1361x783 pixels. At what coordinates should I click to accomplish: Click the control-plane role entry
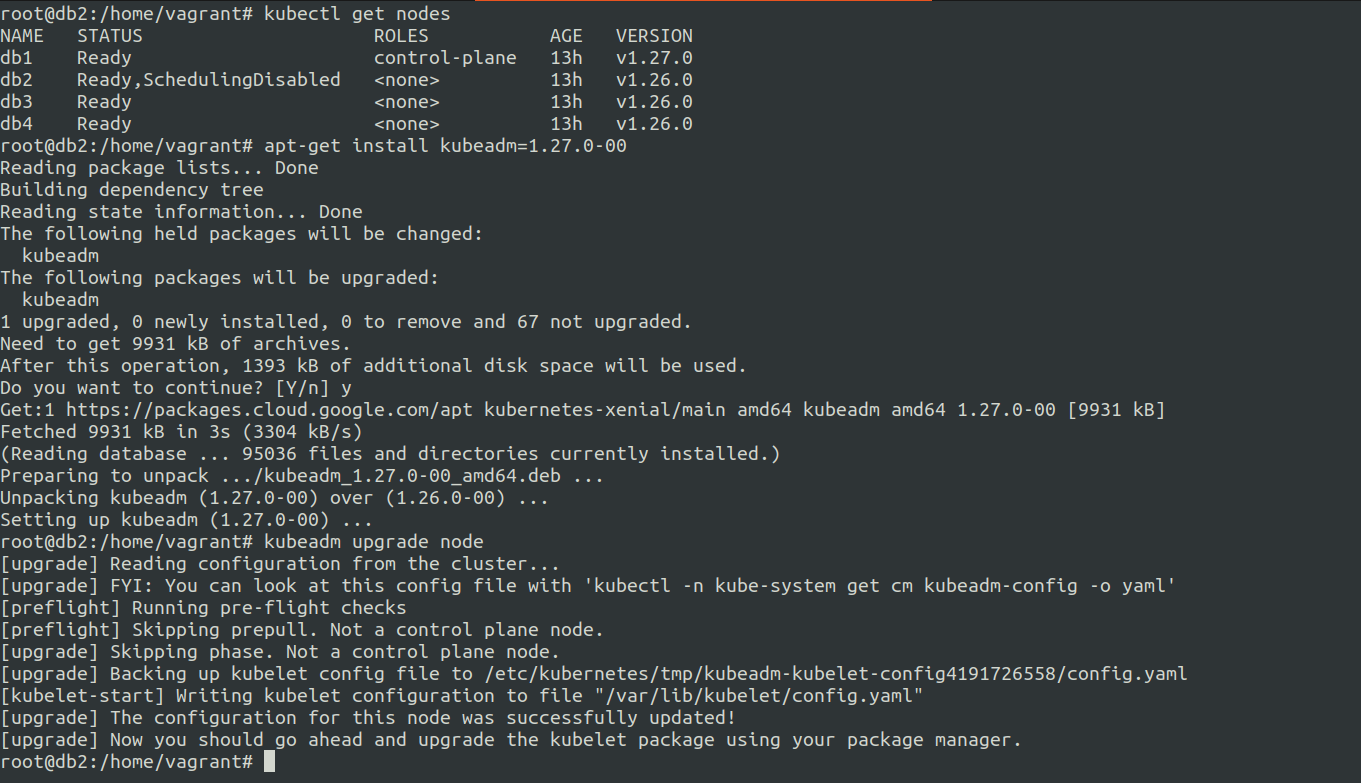click(445, 58)
